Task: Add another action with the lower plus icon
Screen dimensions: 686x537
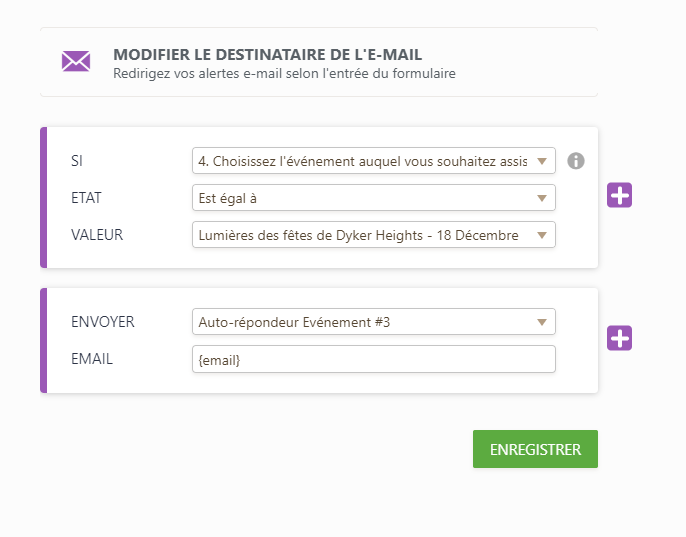Action: 619,338
